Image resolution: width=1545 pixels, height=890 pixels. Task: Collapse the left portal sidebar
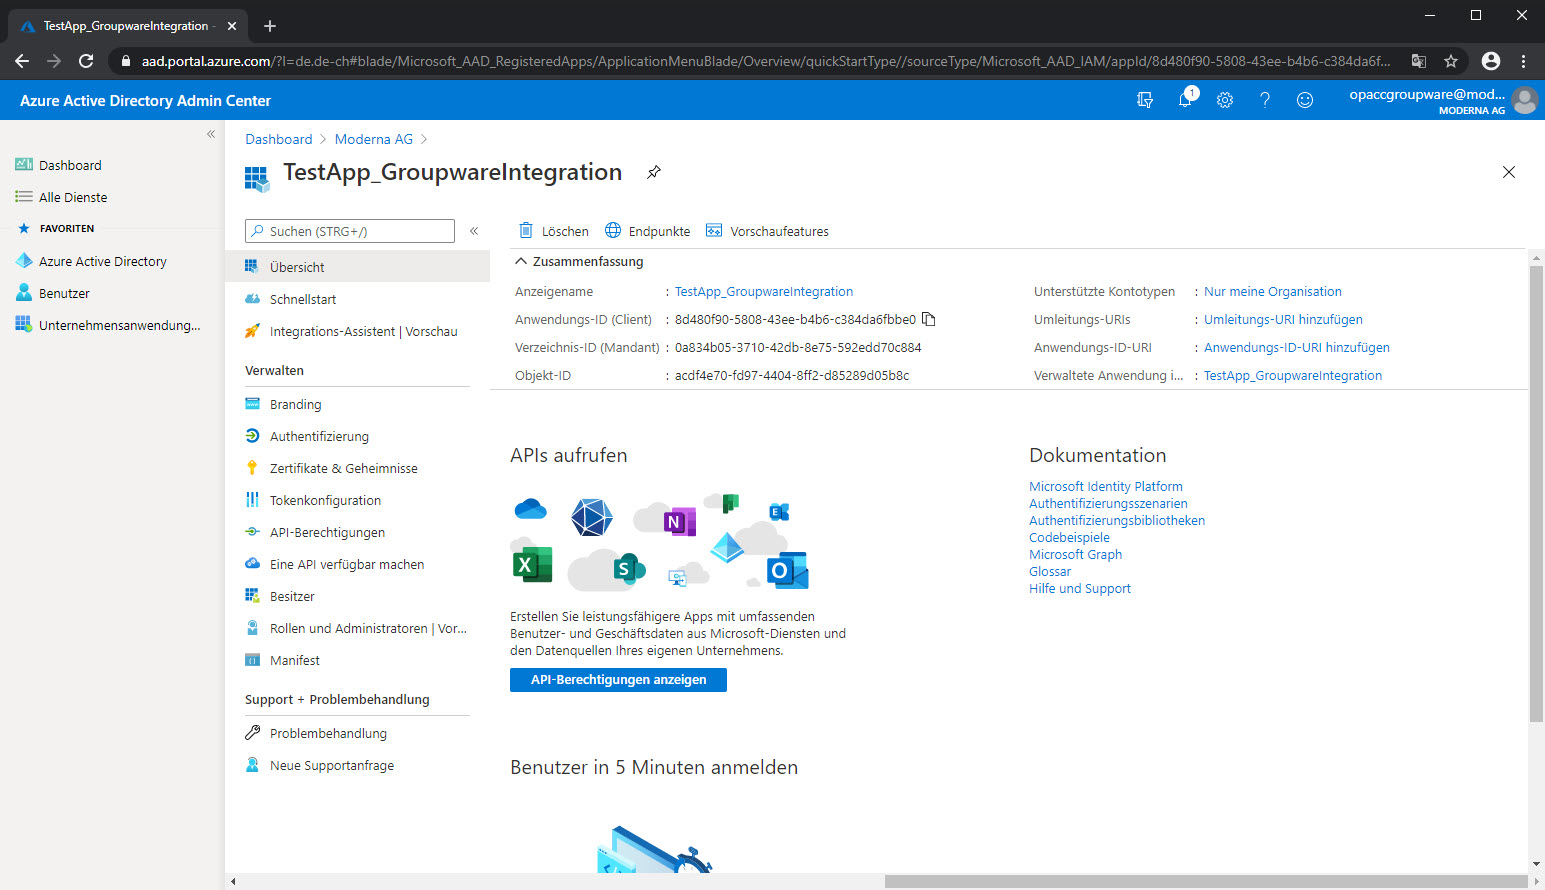click(x=211, y=134)
